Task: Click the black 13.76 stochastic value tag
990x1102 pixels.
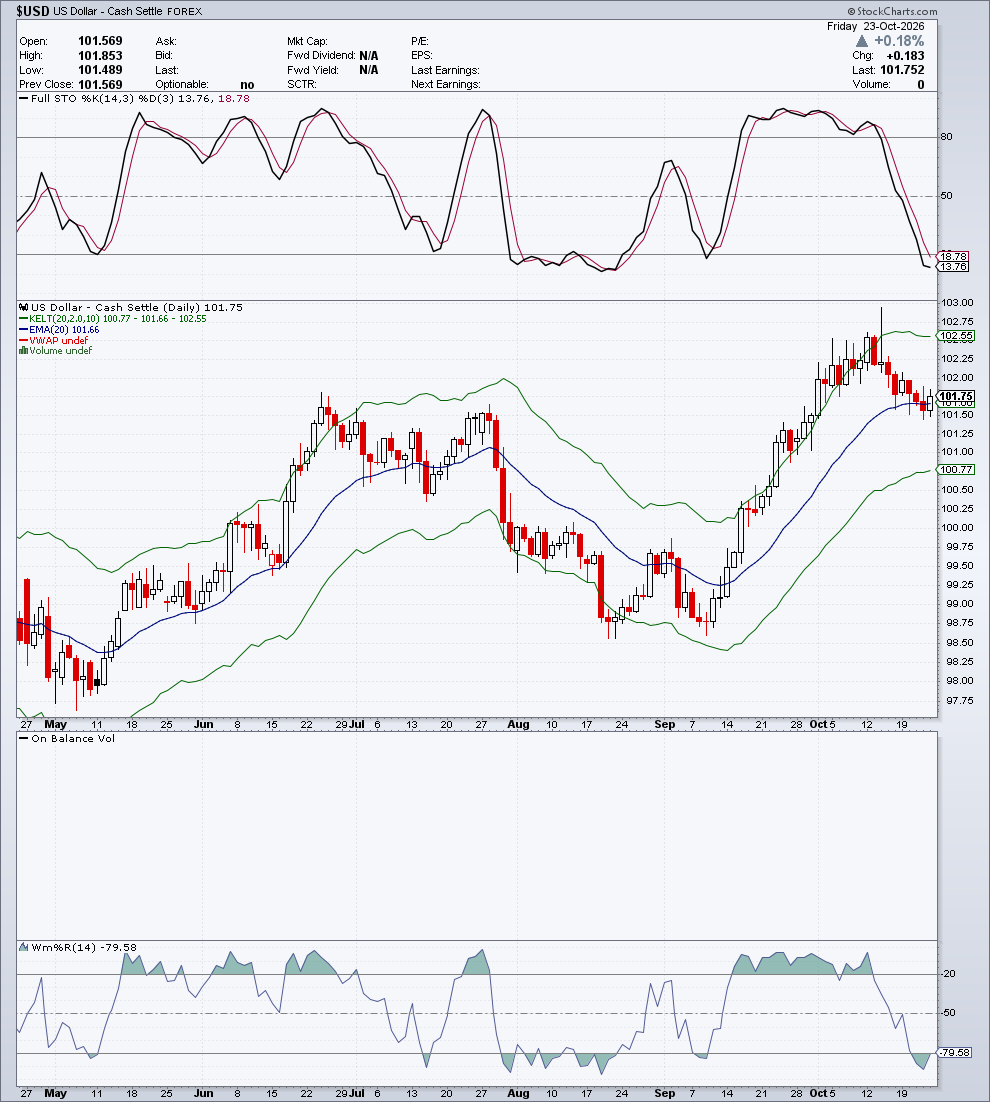Action: pos(953,266)
